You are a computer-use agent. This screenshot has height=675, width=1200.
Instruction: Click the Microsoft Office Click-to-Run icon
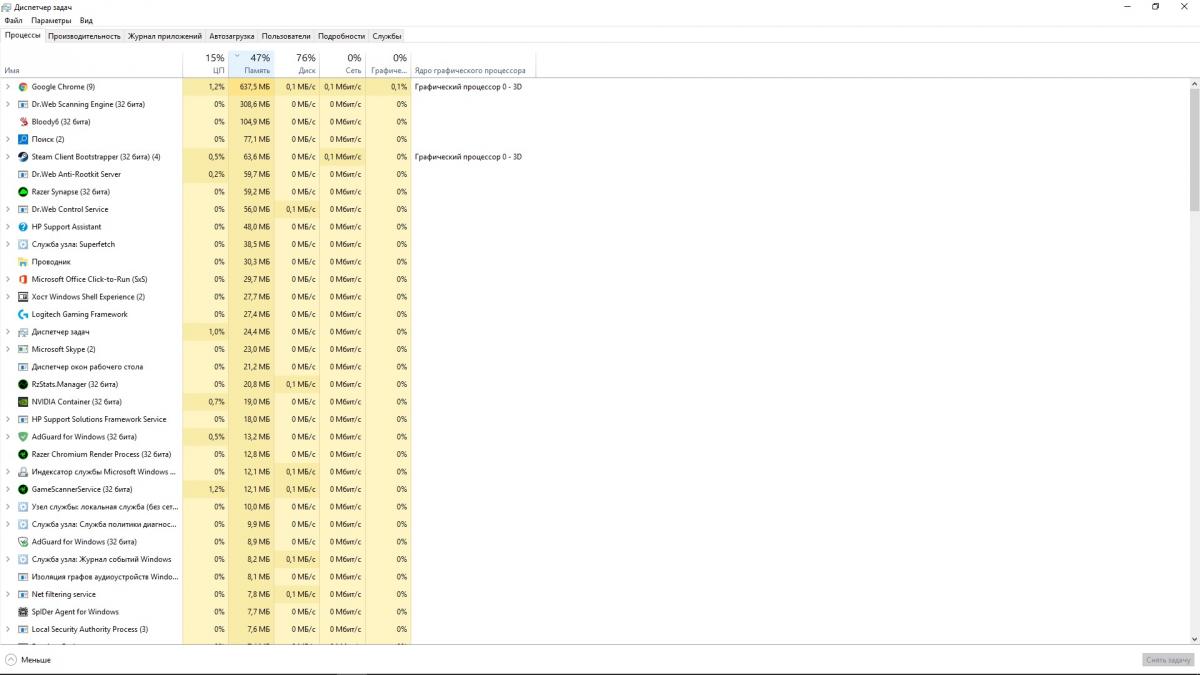click(23, 279)
